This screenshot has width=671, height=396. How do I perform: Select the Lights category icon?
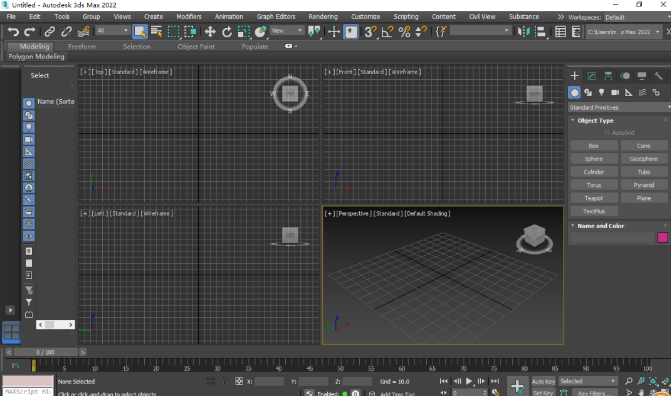[601, 92]
